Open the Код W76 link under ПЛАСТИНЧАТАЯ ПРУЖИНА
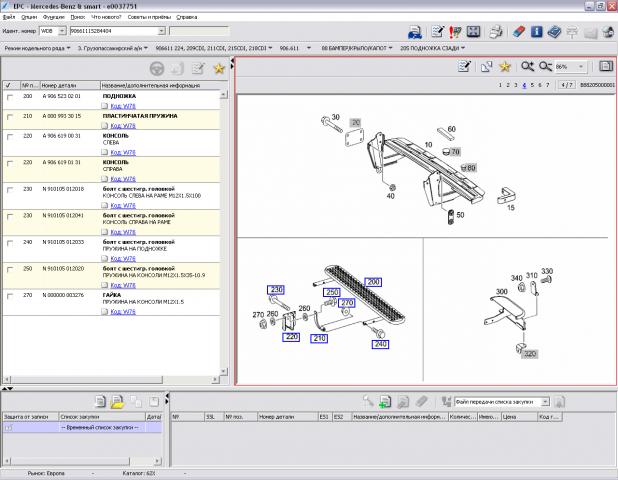The image size is (618, 480). (x=123, y=126)
